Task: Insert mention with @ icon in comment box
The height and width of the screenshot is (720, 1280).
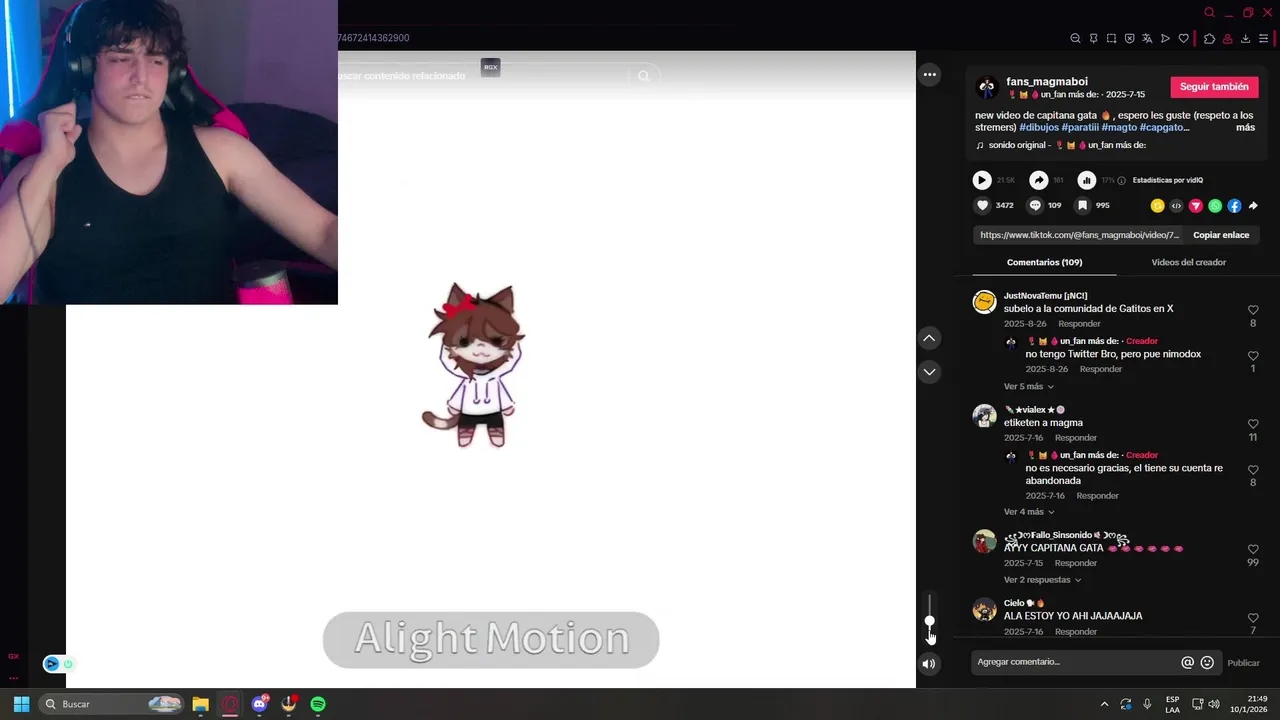Action: click(x=1188, y=663)
